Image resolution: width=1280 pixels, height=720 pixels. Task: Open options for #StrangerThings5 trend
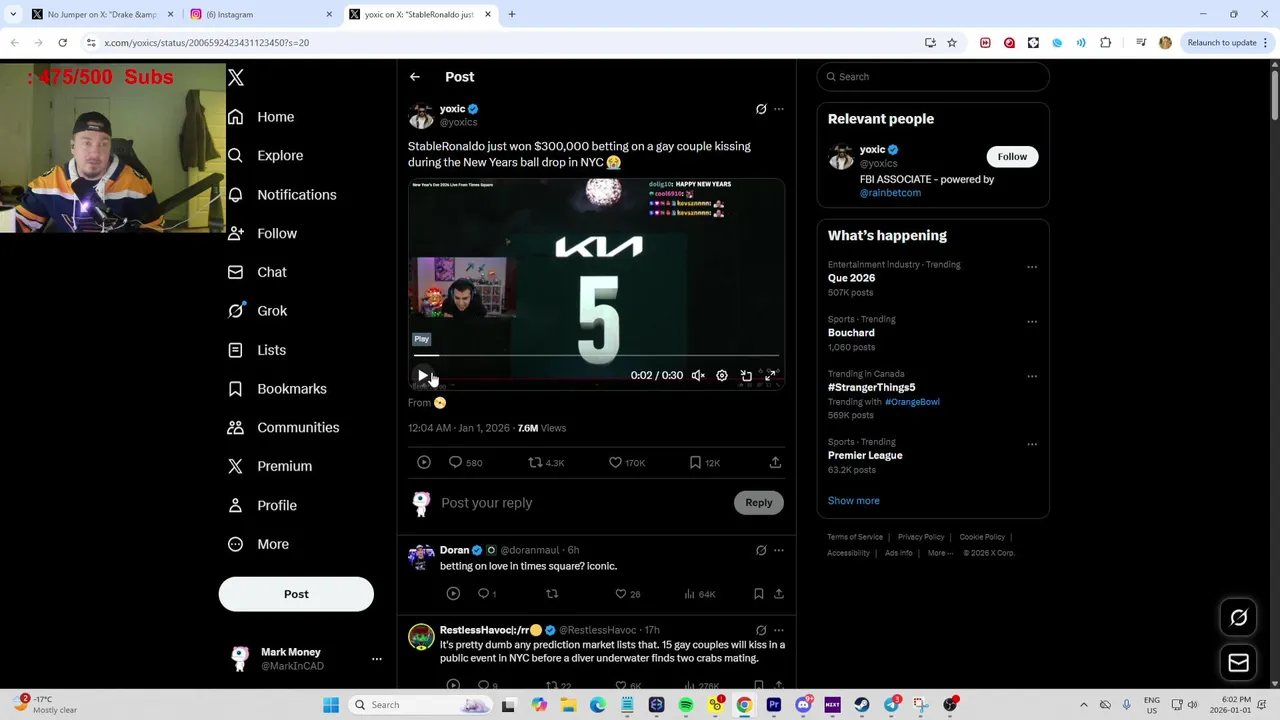pyautogui.click(x=1032, y=376)
